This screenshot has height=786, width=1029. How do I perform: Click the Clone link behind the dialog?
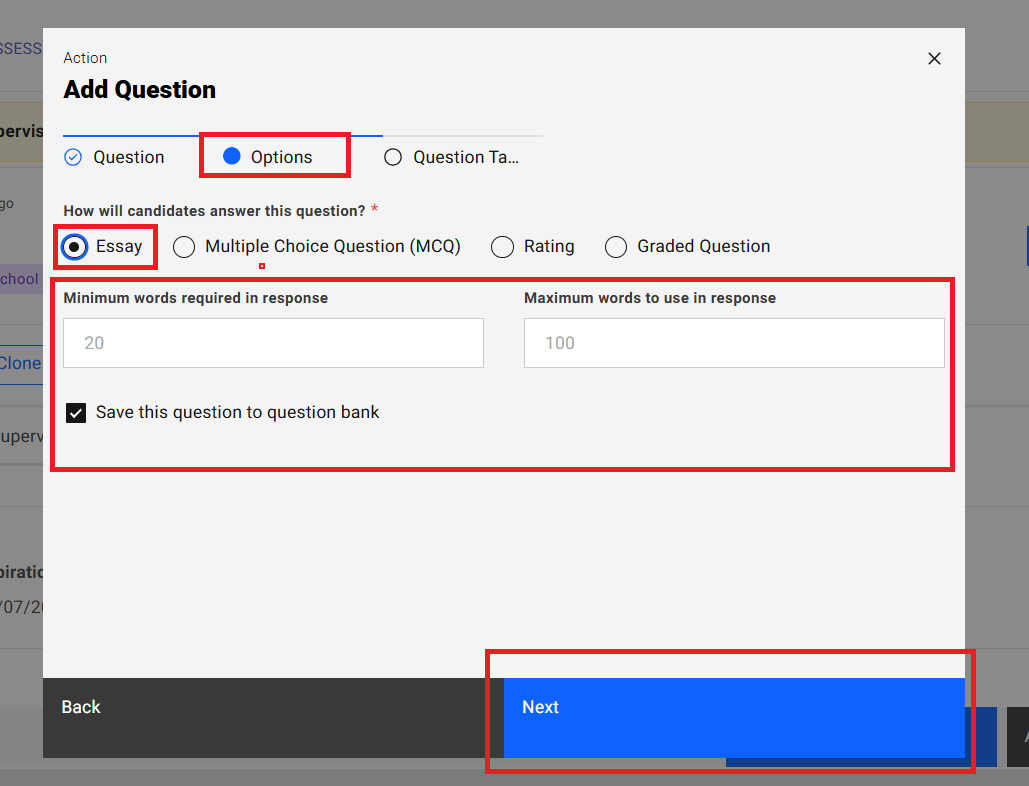(20, 363)
